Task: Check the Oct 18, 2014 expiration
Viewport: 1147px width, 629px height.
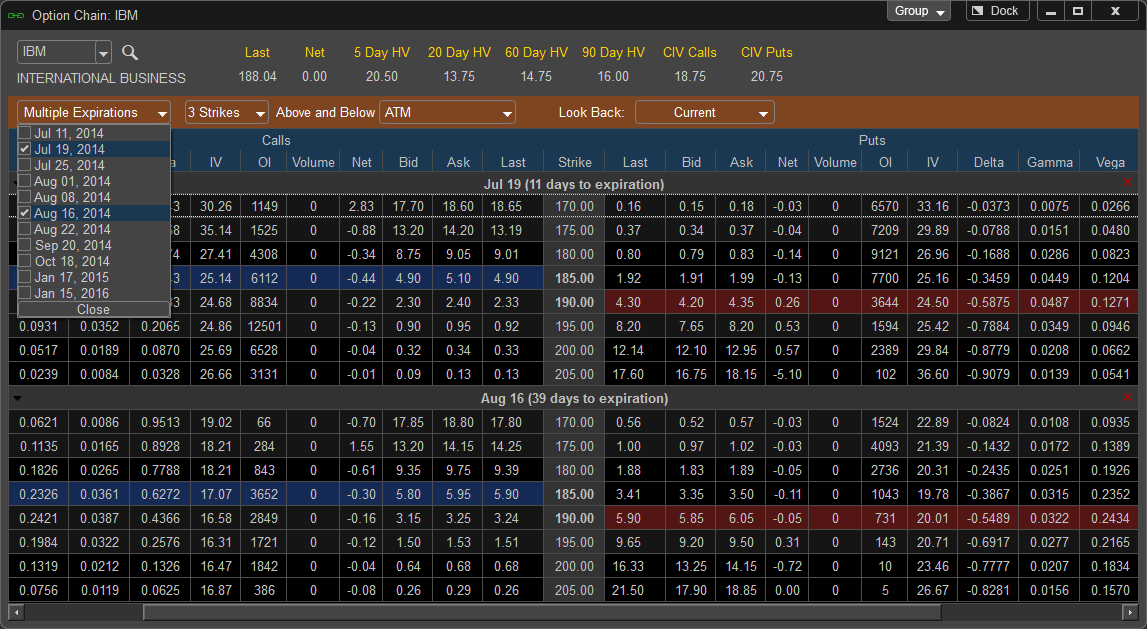Action: point(25,261)
